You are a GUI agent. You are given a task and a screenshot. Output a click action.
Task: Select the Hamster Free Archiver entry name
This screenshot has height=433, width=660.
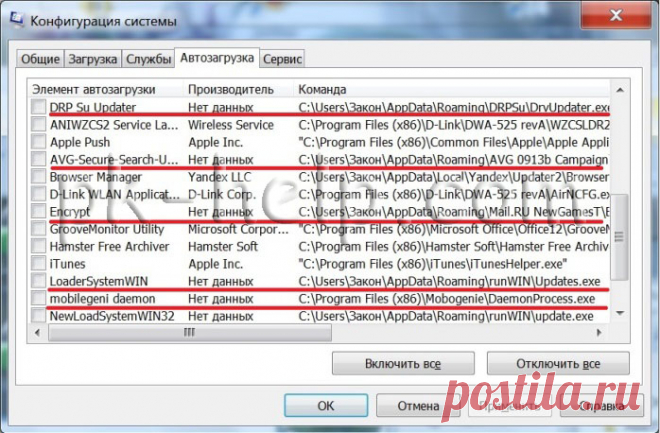pyautogui.click(x=109, y=246)
